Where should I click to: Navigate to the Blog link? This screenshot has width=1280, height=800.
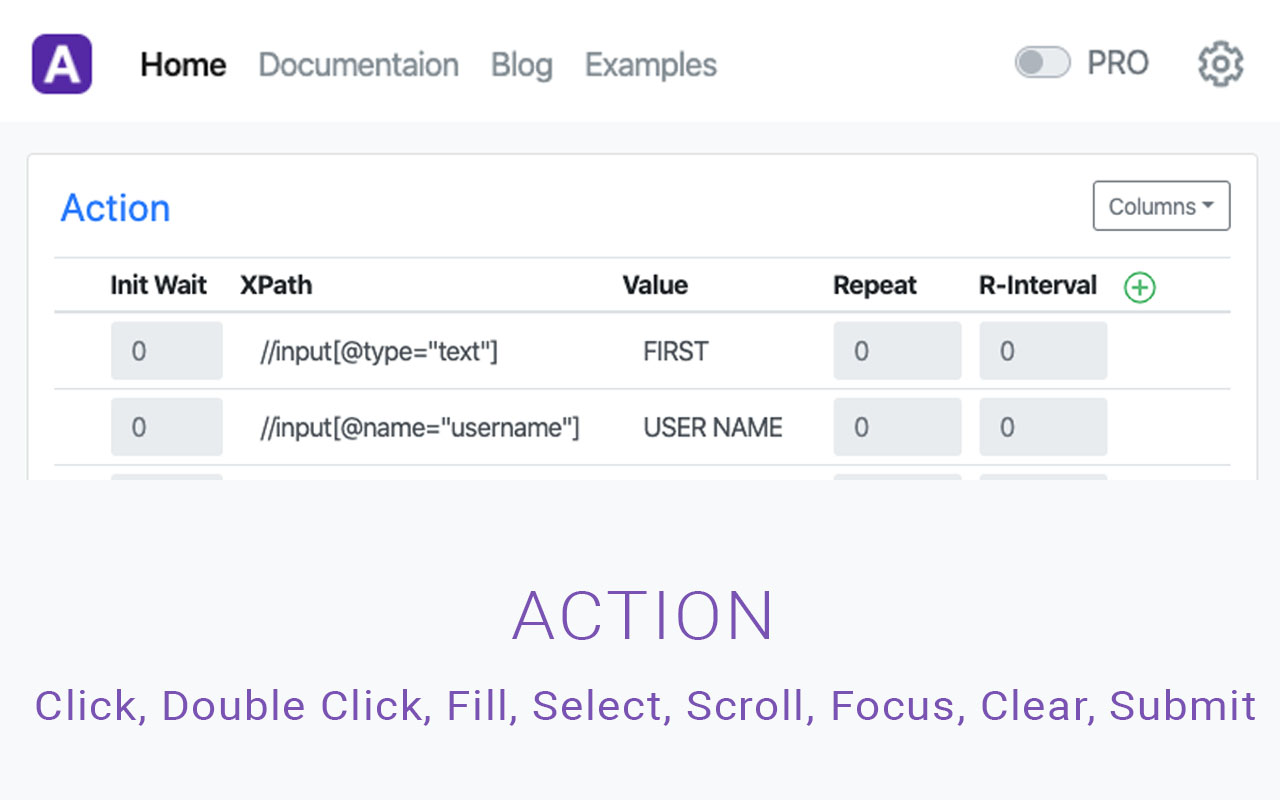tap(521, 65)
